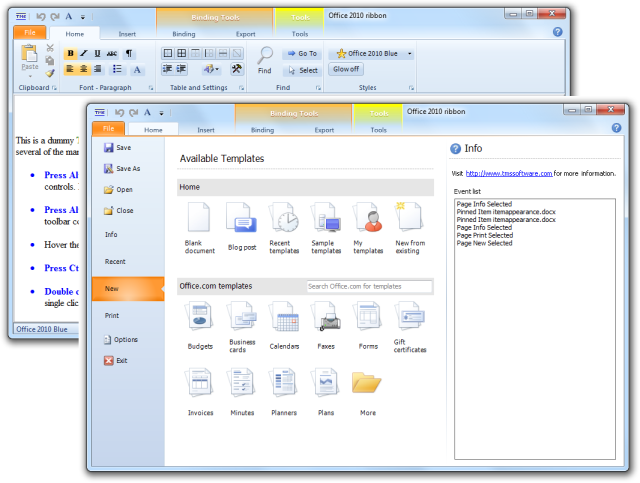The image size is (640, 483).
Task: Open the Insert tab in back window
Action: tap(127, 34)
